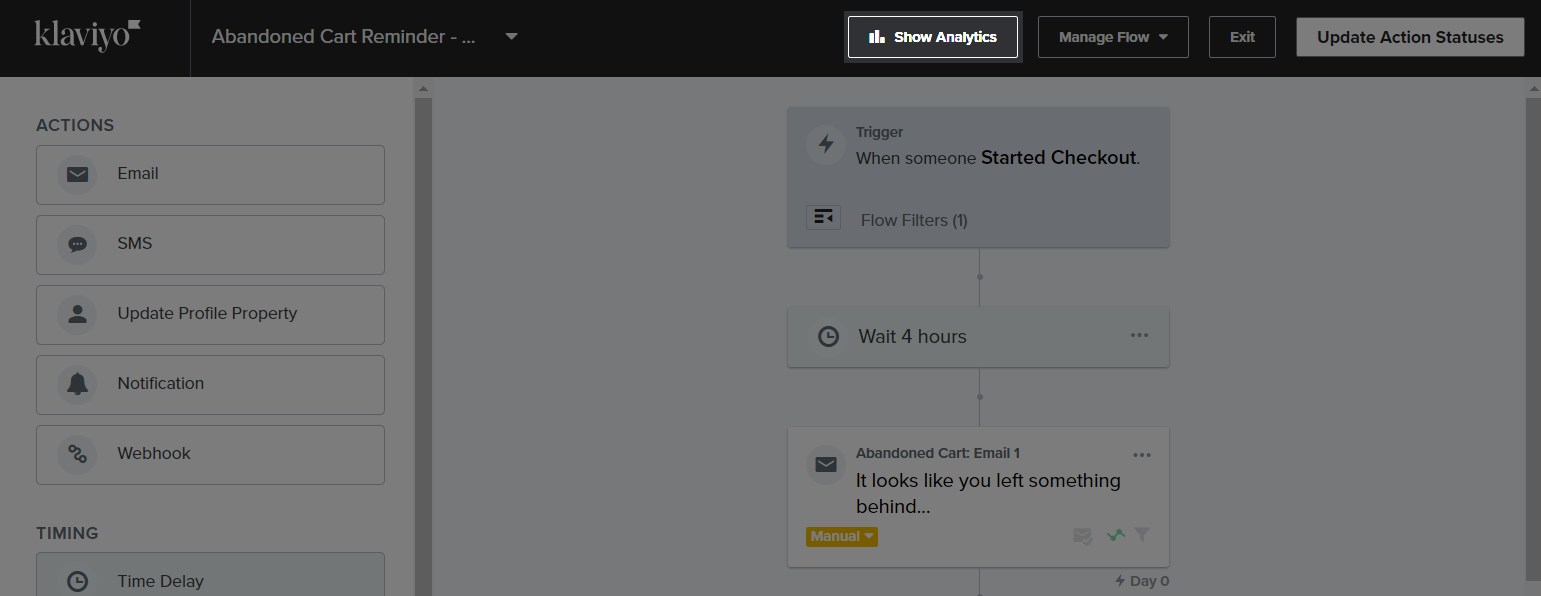This screenshot has height=596, width=1541.
Task: Click the flow filters list icon
Action: 824,217
